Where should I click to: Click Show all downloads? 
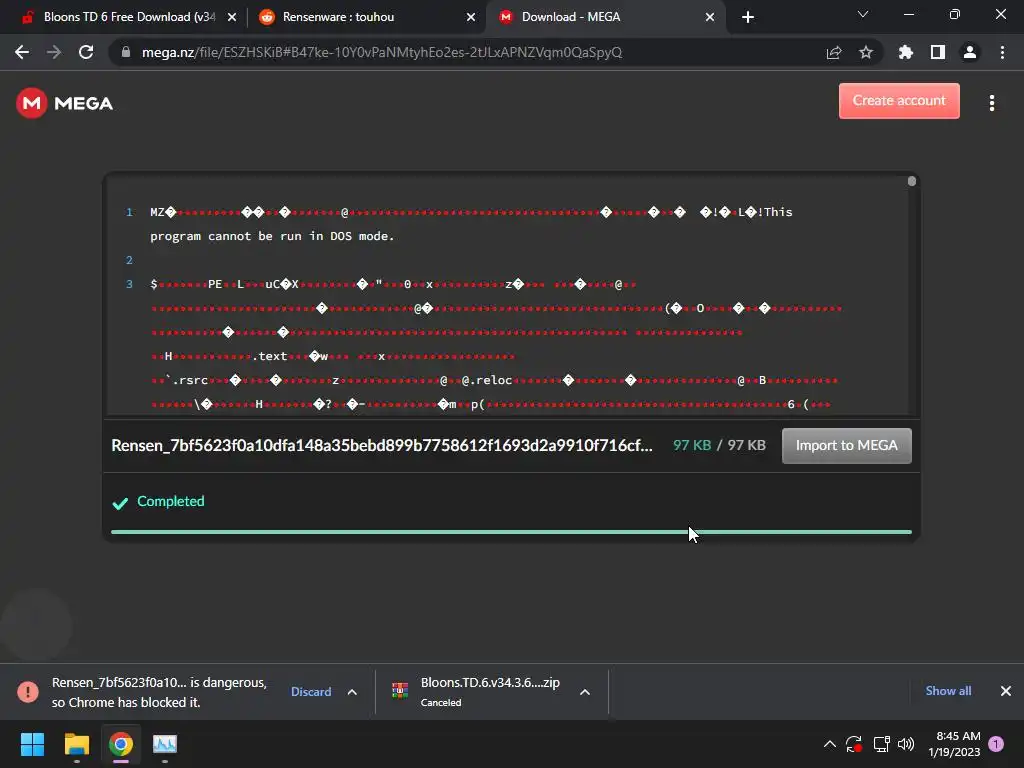(948, 691)
